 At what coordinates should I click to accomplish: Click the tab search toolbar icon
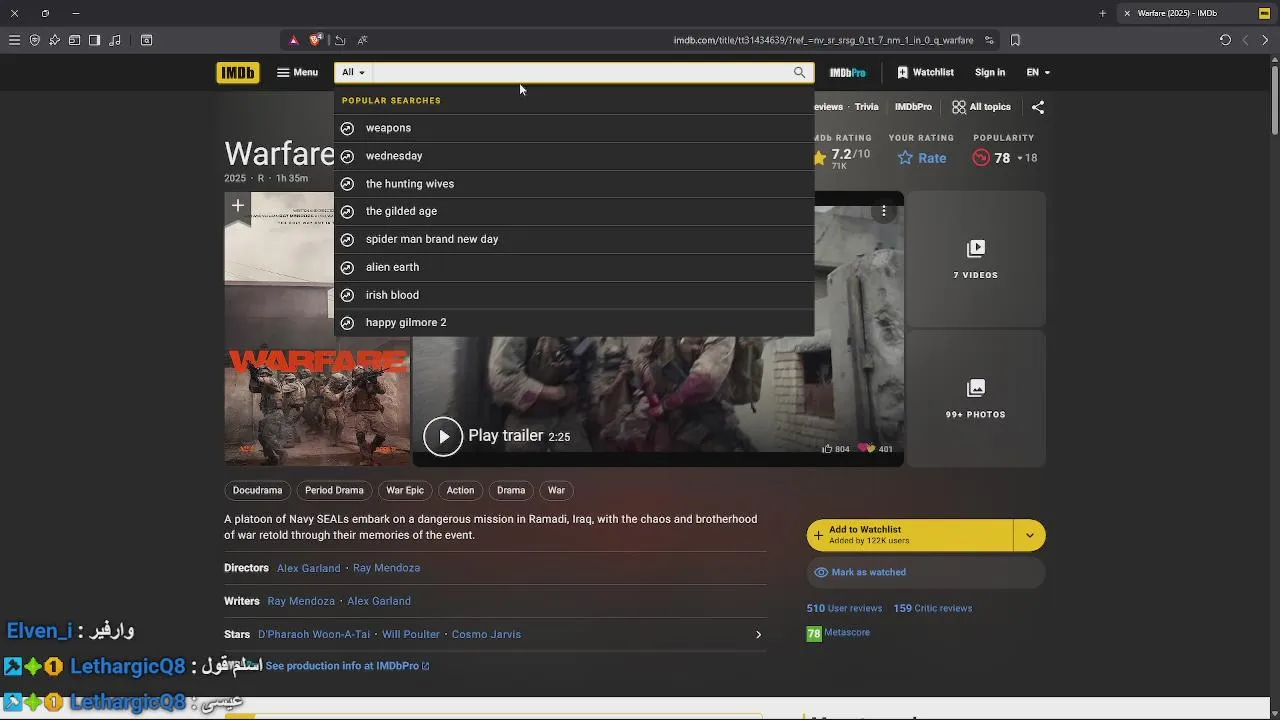pyautogui.click(x=146, y=40)
